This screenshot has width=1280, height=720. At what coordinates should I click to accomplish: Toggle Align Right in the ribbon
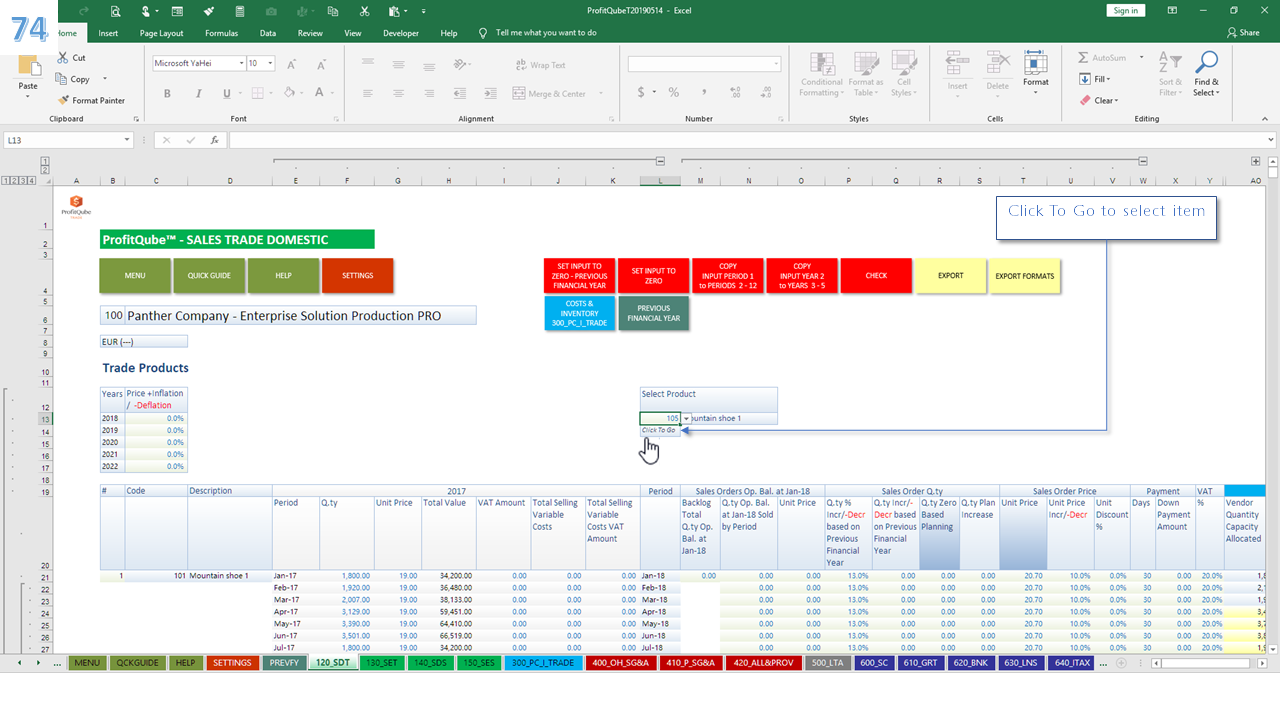[x=427, y=93]
